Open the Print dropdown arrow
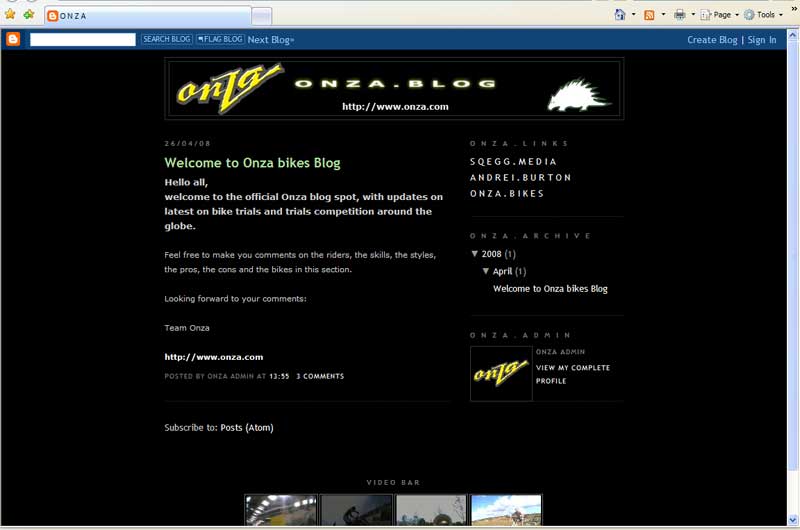The image size is (800, 530). 693,15
